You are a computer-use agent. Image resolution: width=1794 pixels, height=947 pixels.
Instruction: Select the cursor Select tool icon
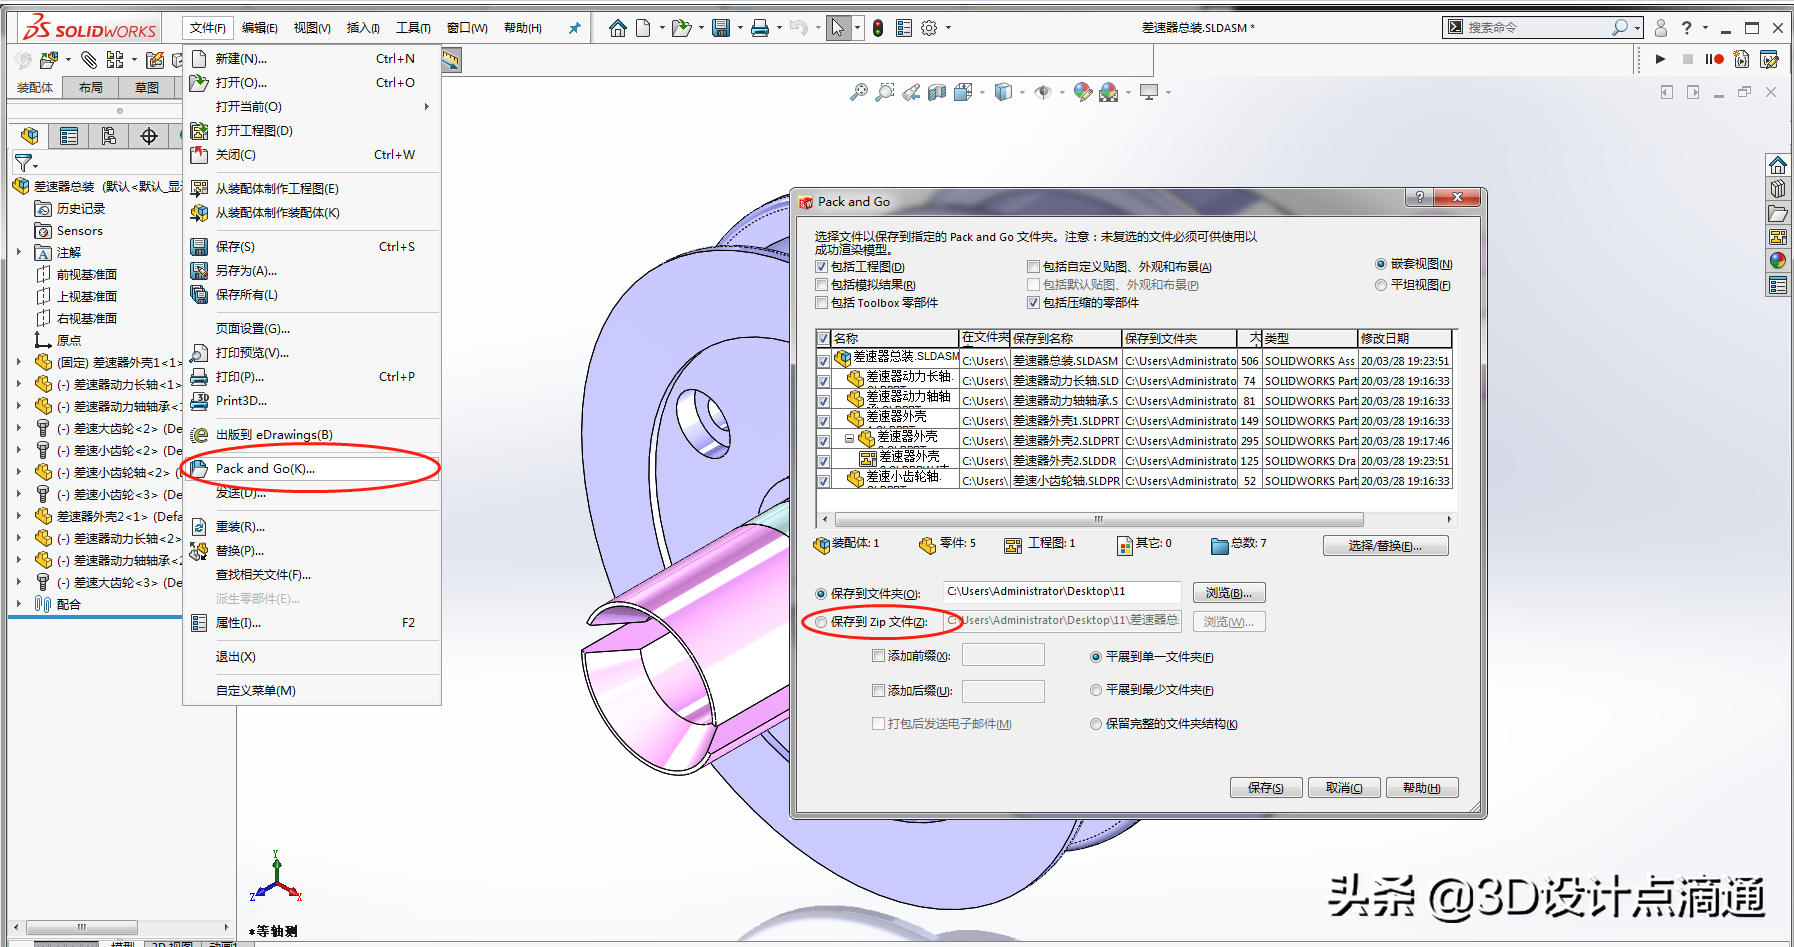click(837, 28)
